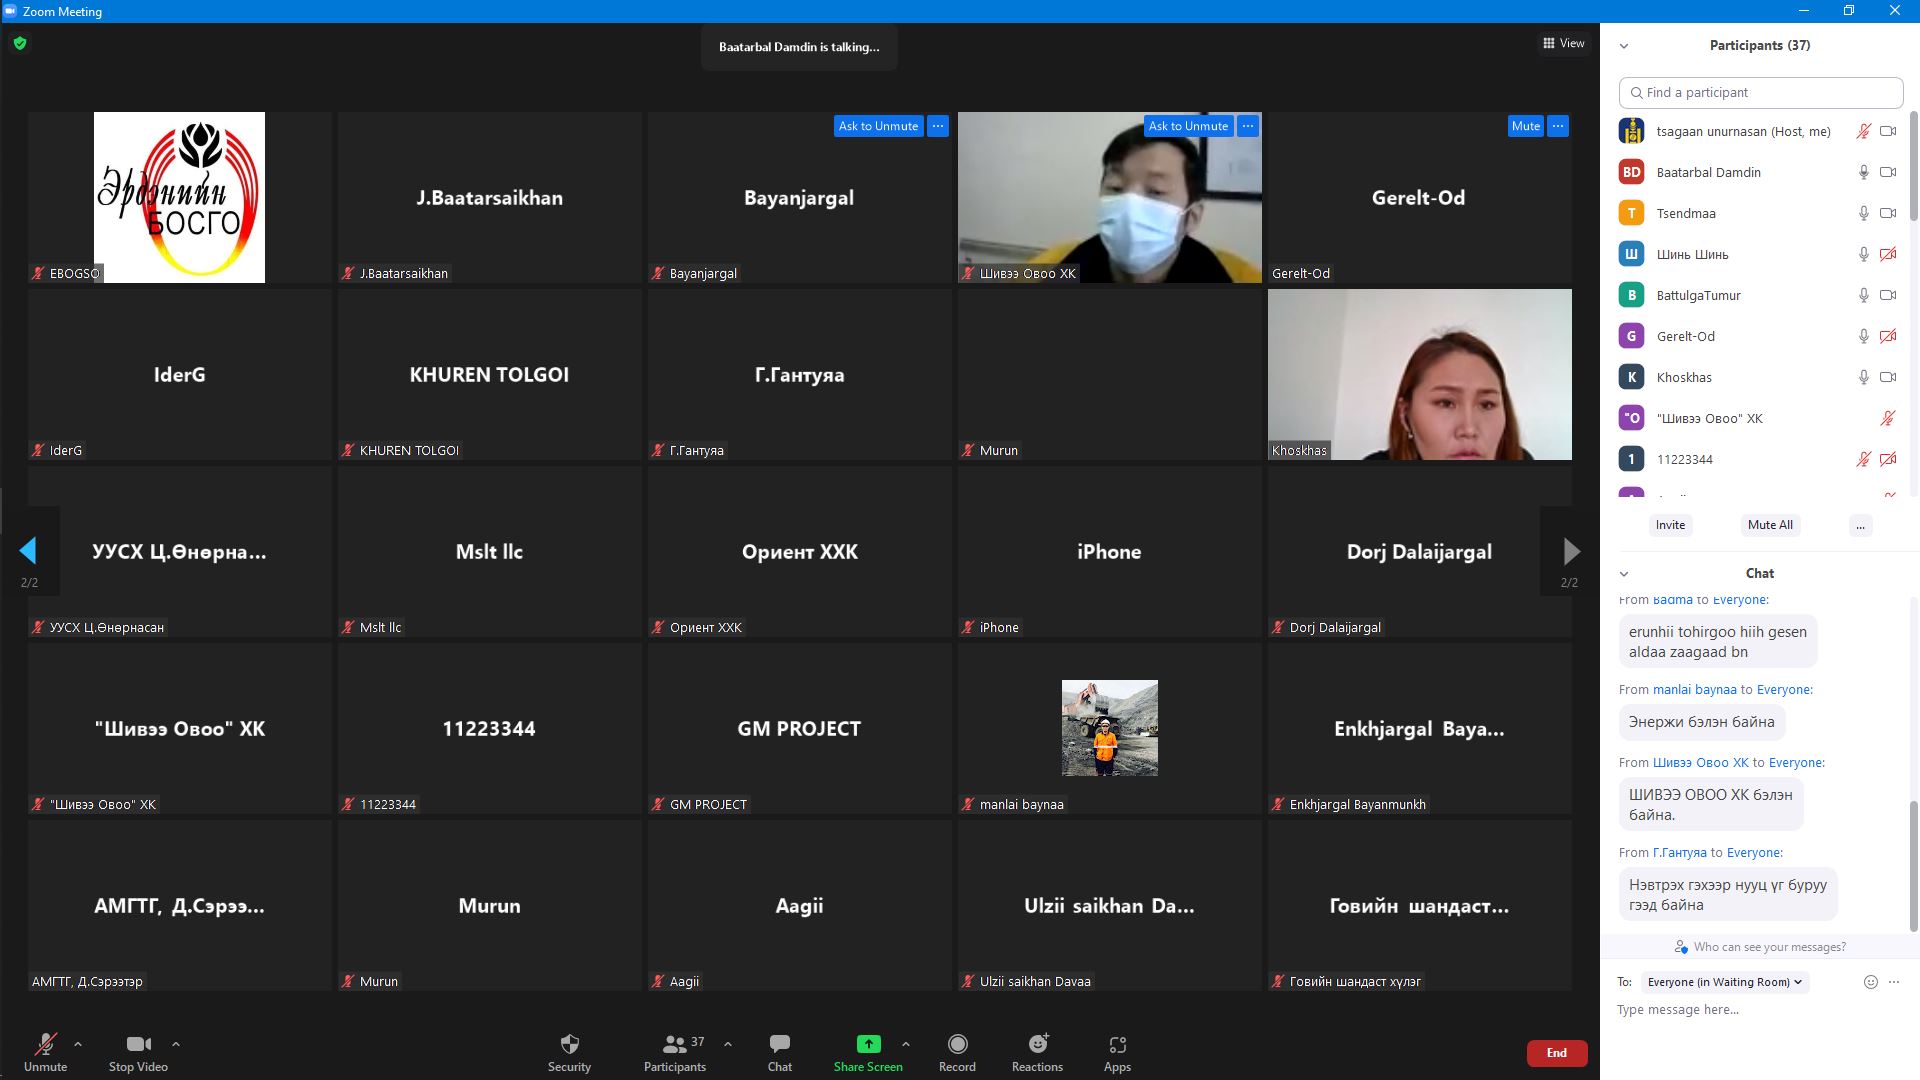Click the green Share Screen icon
The height and width of the screenshot is (1080, 1920).
point(868,1044)
